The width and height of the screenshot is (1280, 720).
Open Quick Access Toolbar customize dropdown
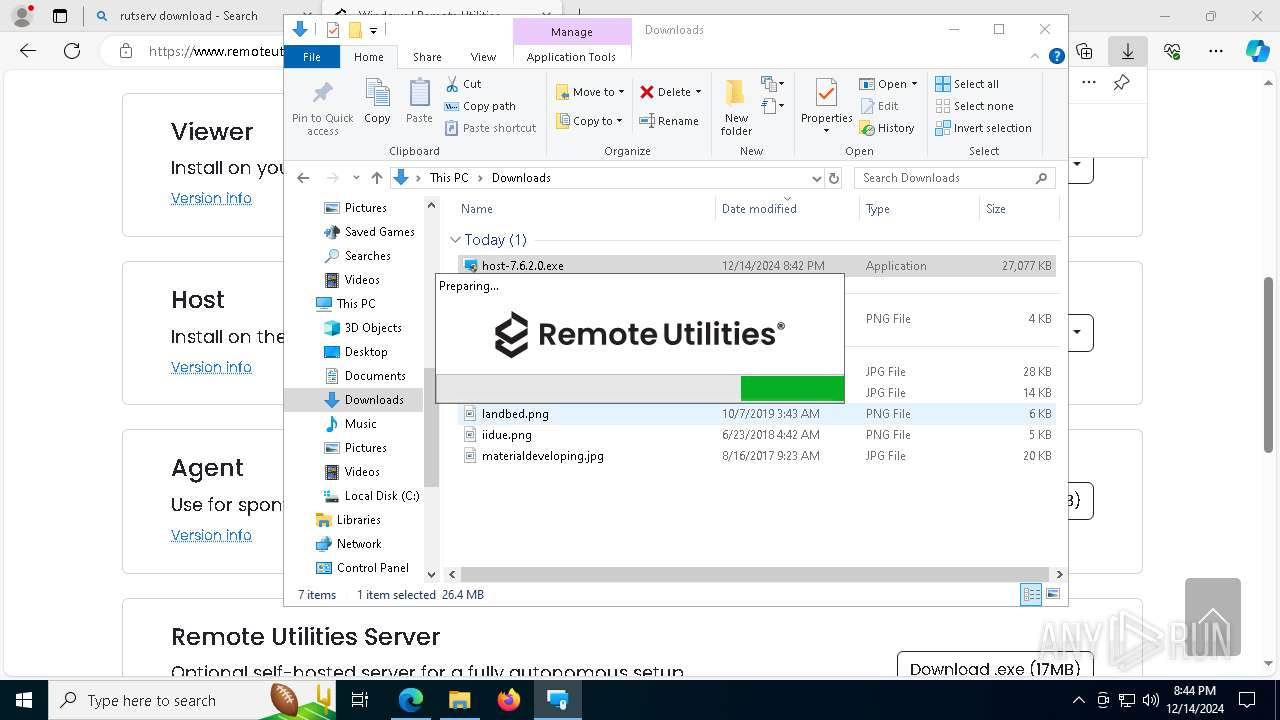pyautogui.click(x=373, y=31)
